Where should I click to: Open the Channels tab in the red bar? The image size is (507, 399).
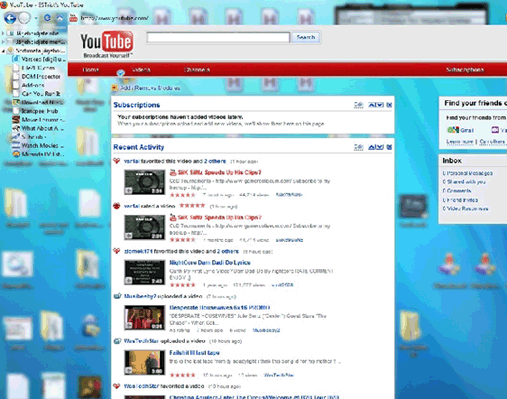197,70
